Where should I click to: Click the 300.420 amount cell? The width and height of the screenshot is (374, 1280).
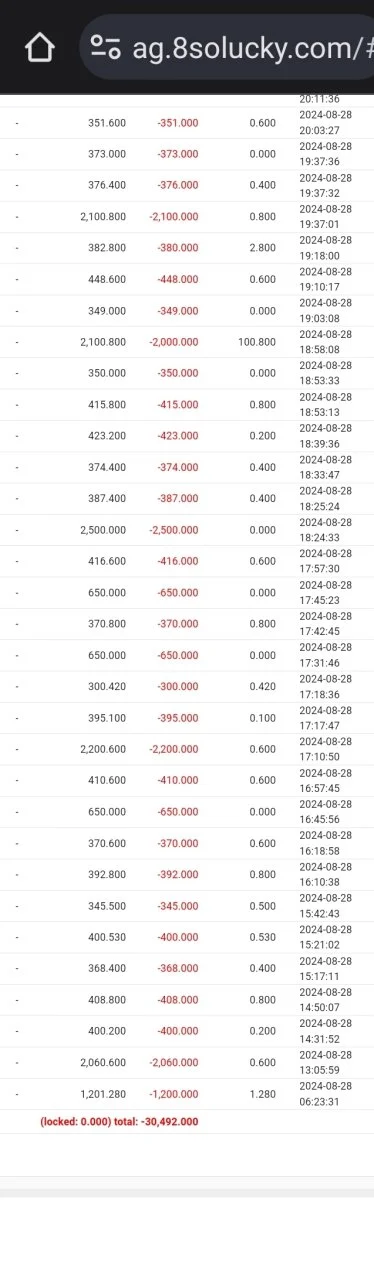tap(108, 687)
